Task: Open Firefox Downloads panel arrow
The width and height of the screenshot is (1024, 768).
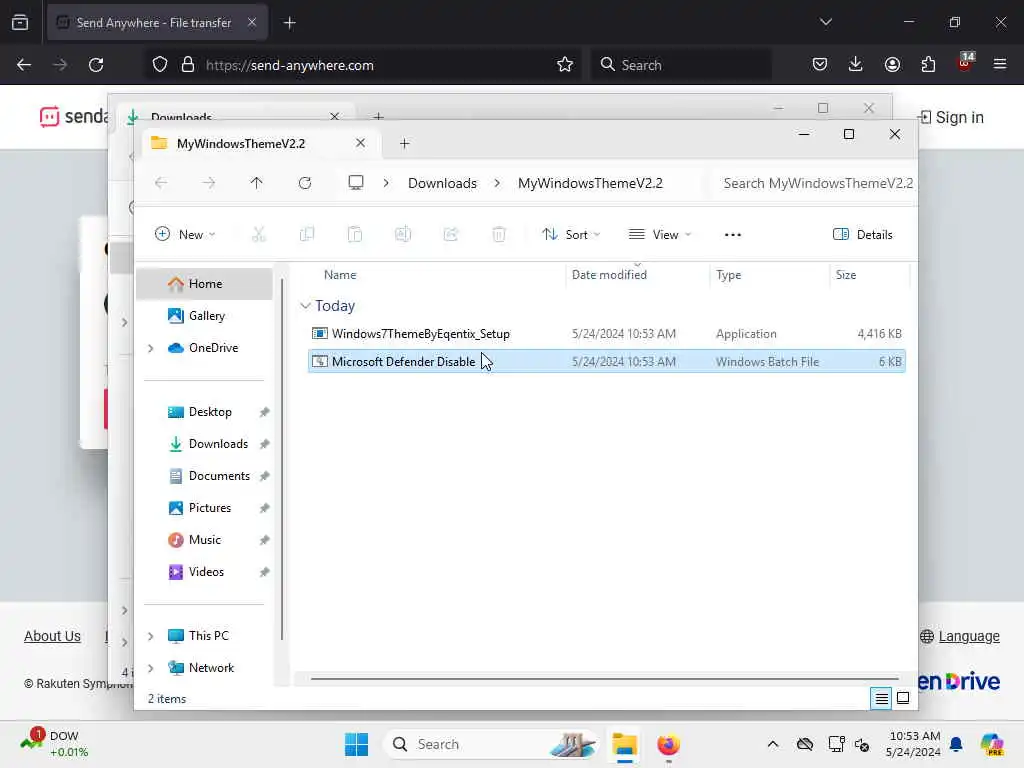Action: (856, 64)
